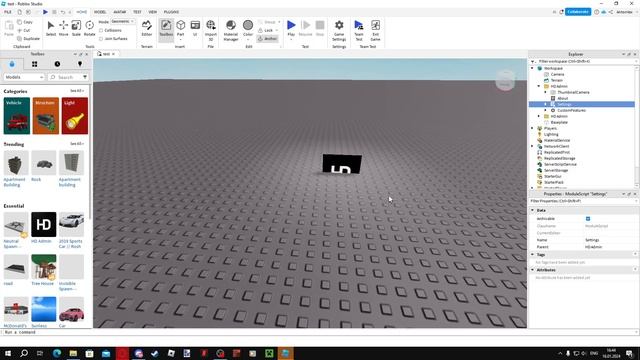
Task: Switch to the AVATAR ribbon tab
Action: coord(120,12)
